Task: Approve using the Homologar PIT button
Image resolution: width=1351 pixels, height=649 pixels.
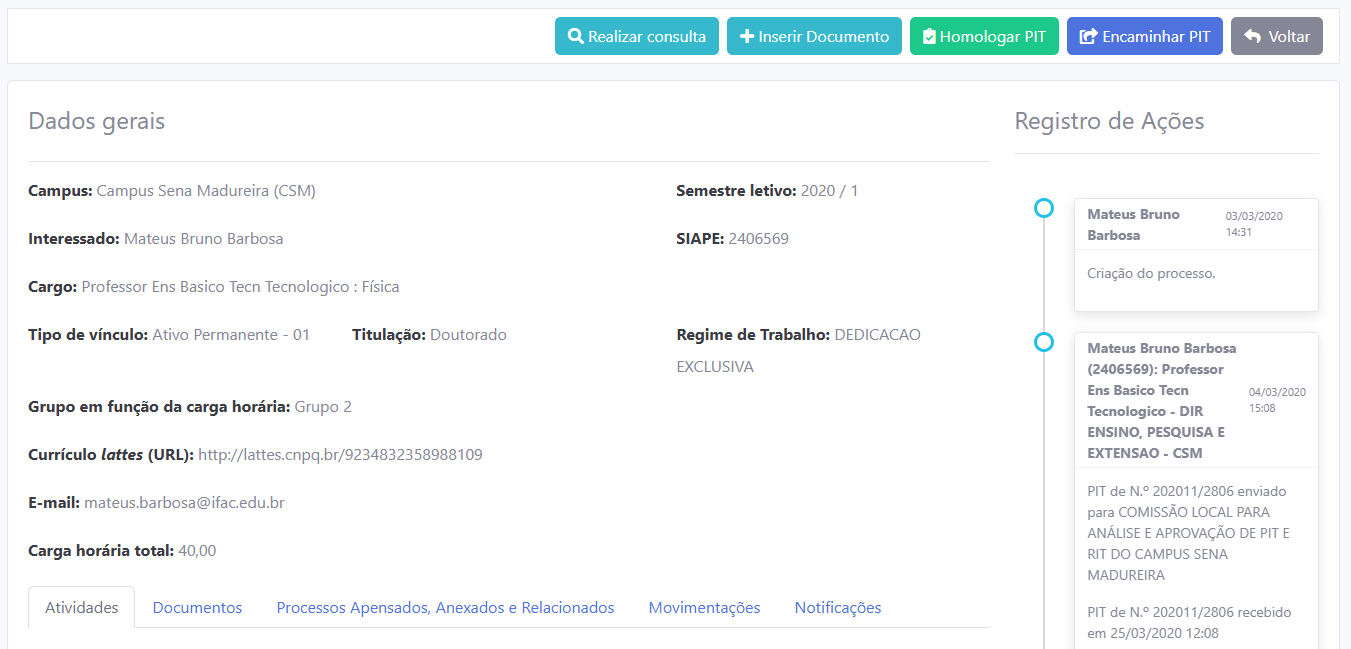Action: point(984,37)
